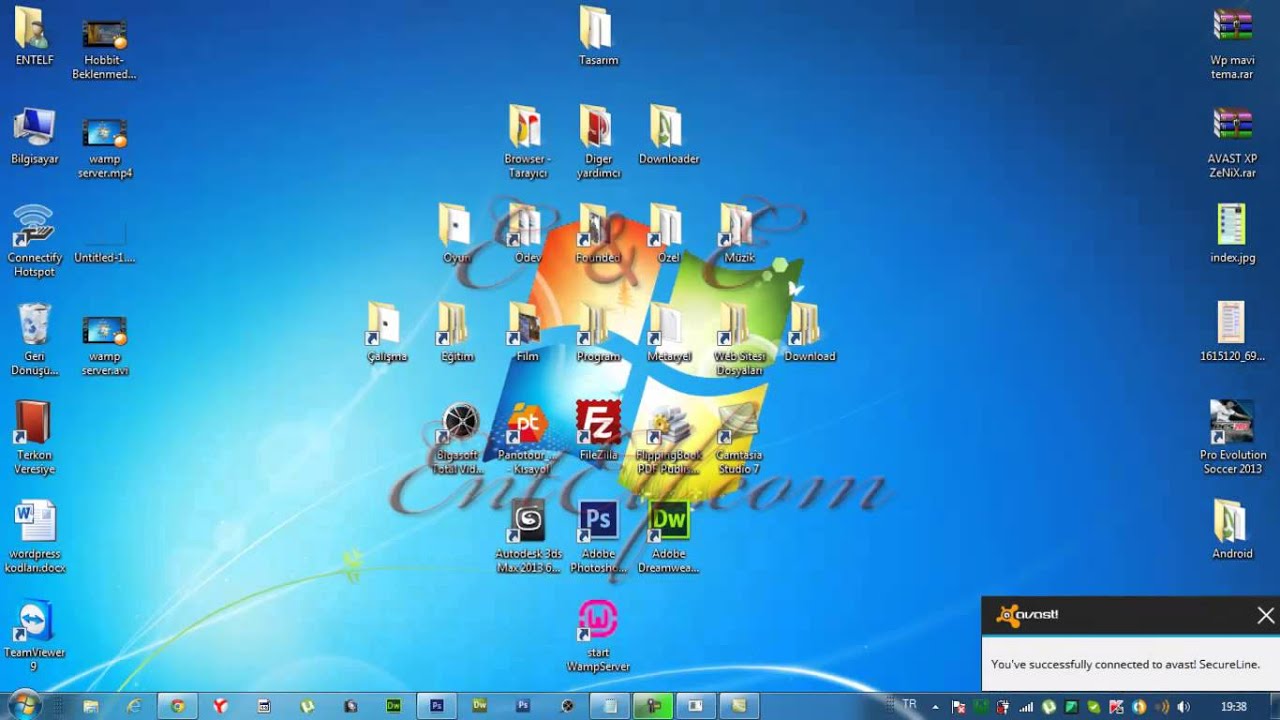Switch to Google Chrome in the taskbar
Image resolution: width=1280 pixels, height=720 pixels.
coord(178,706)
